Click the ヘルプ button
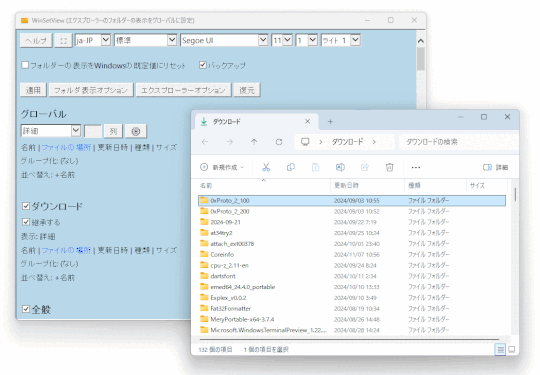Viewport: 540px width, 375px height. (x=36, y=41)
